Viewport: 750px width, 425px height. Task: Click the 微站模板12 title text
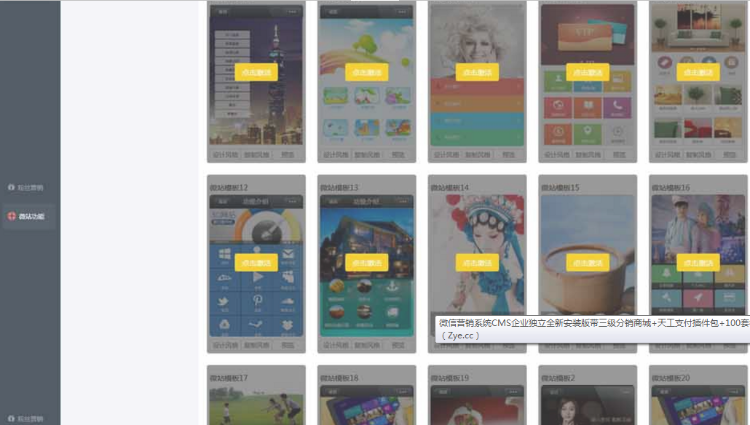229,187
